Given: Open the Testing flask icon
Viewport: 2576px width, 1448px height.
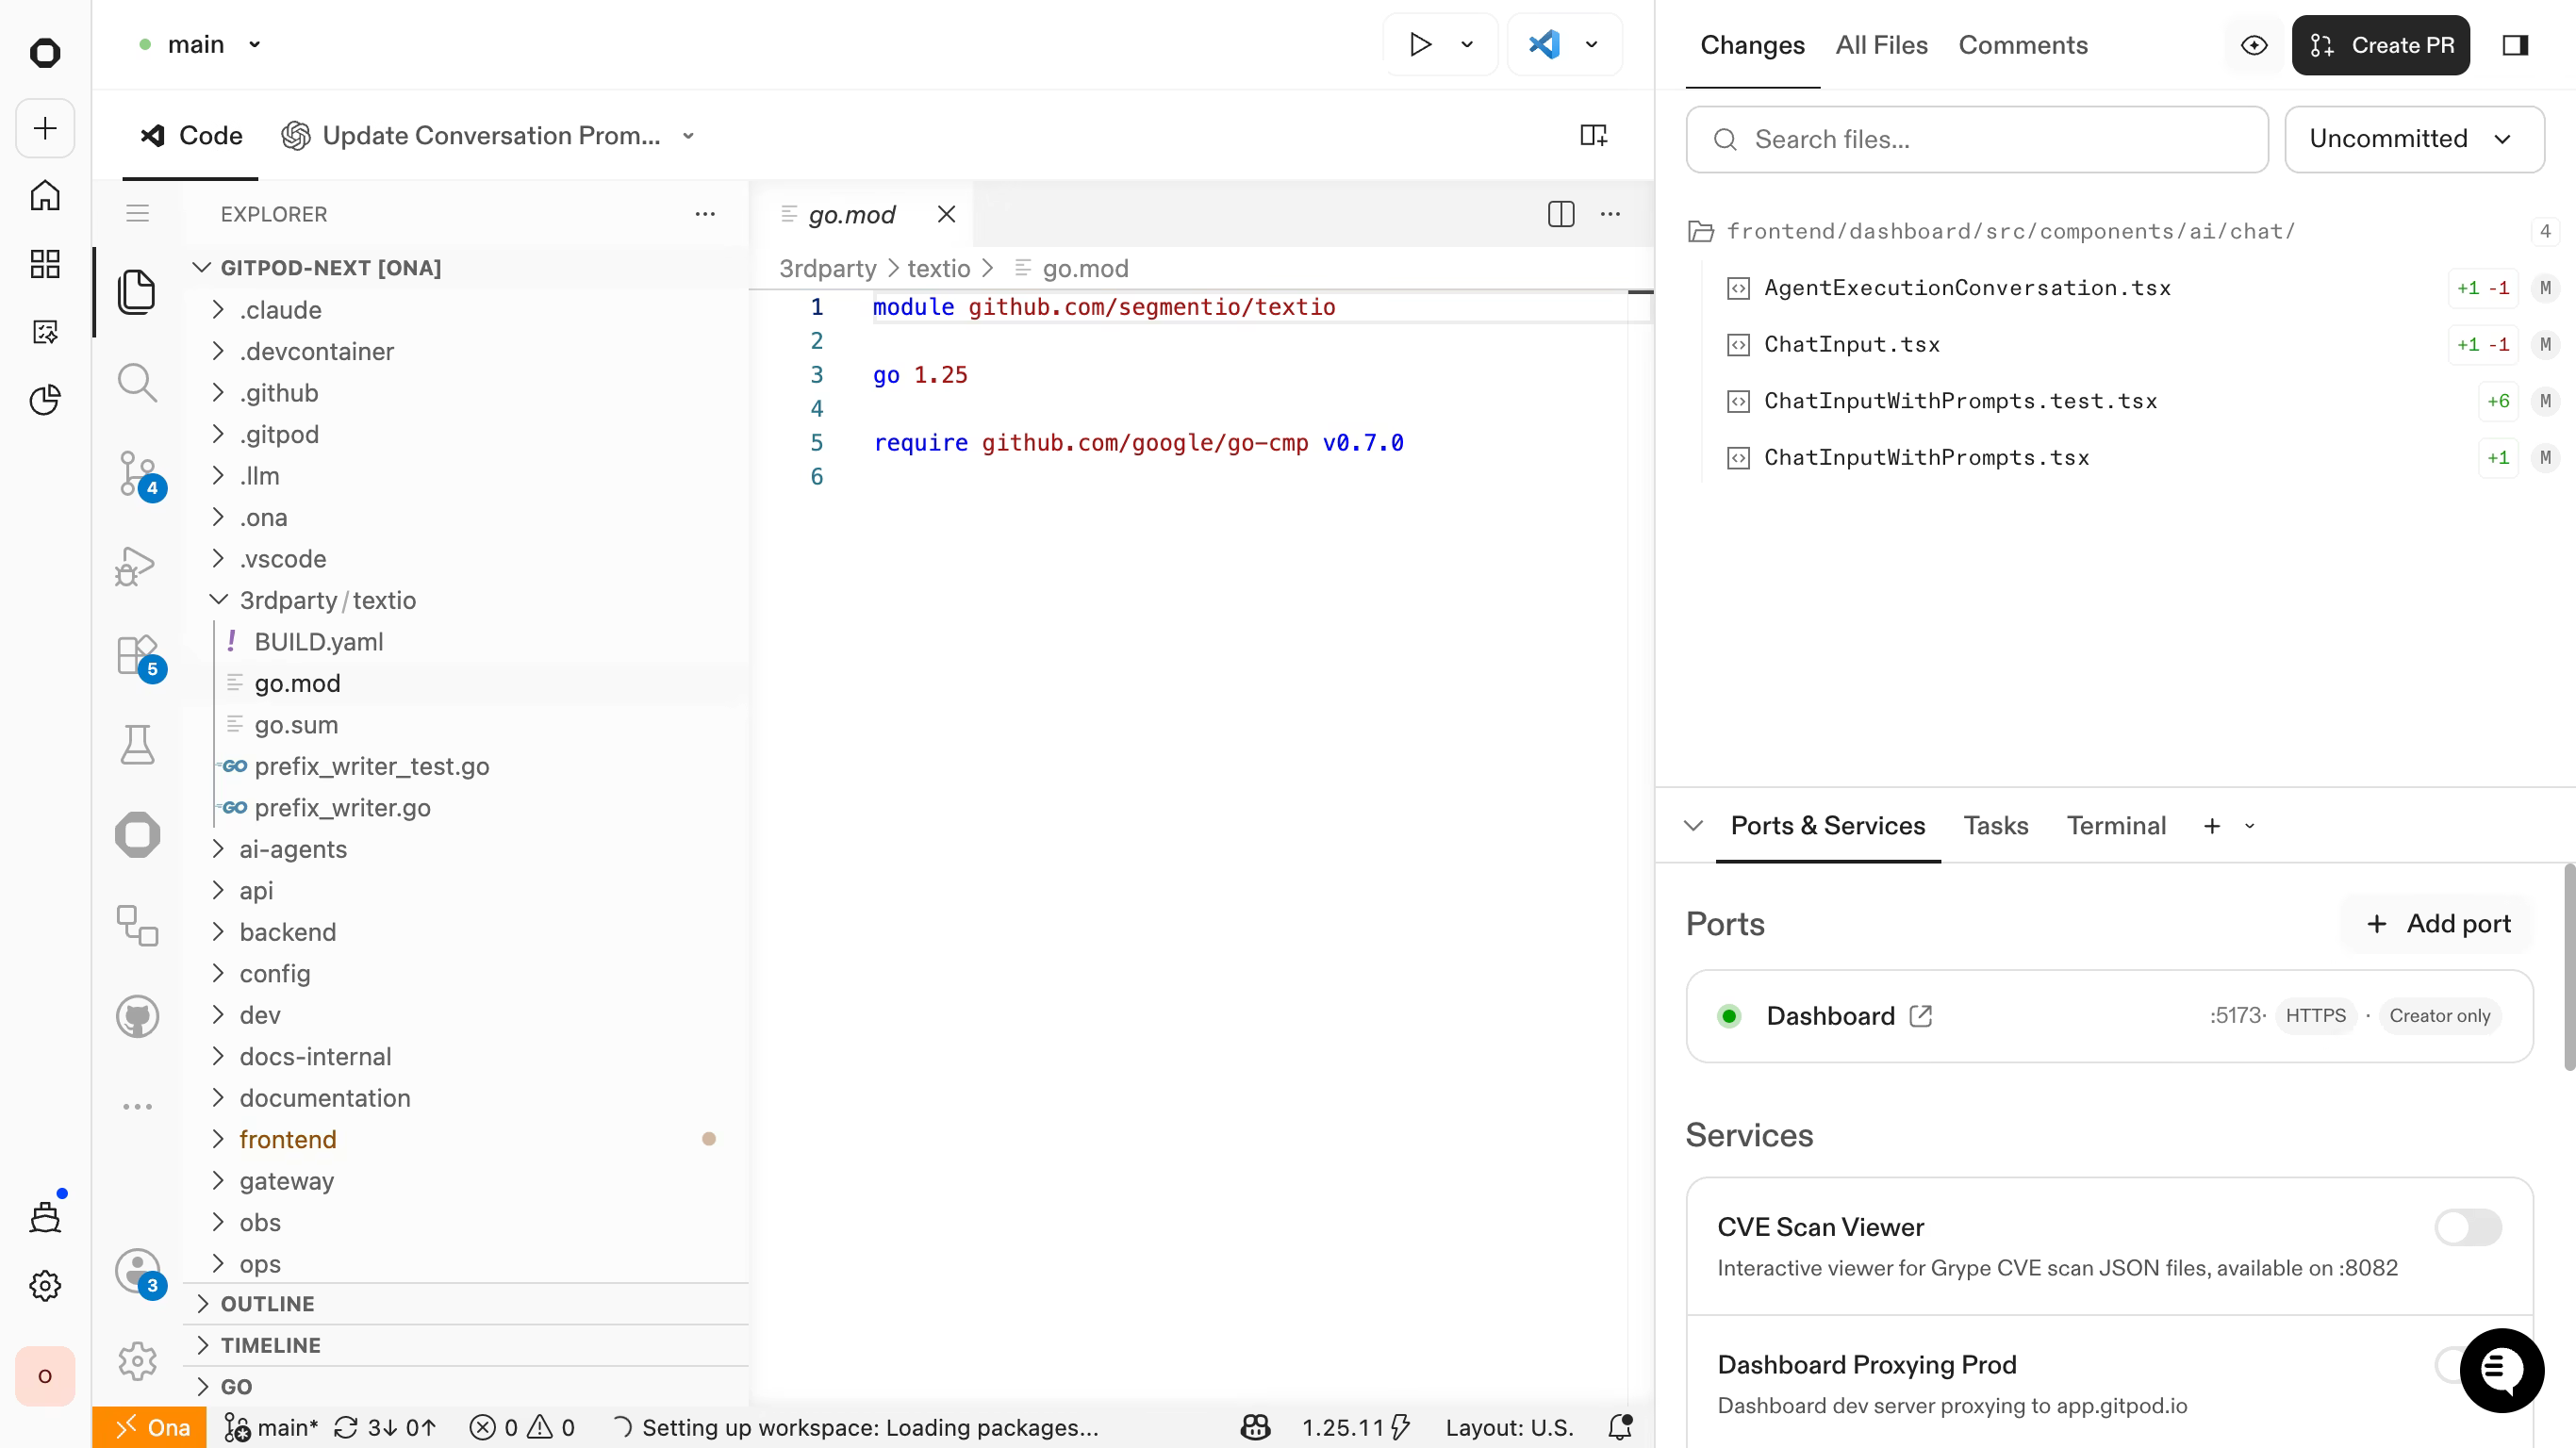Looking at the screenshot, I should pos(137,745).
